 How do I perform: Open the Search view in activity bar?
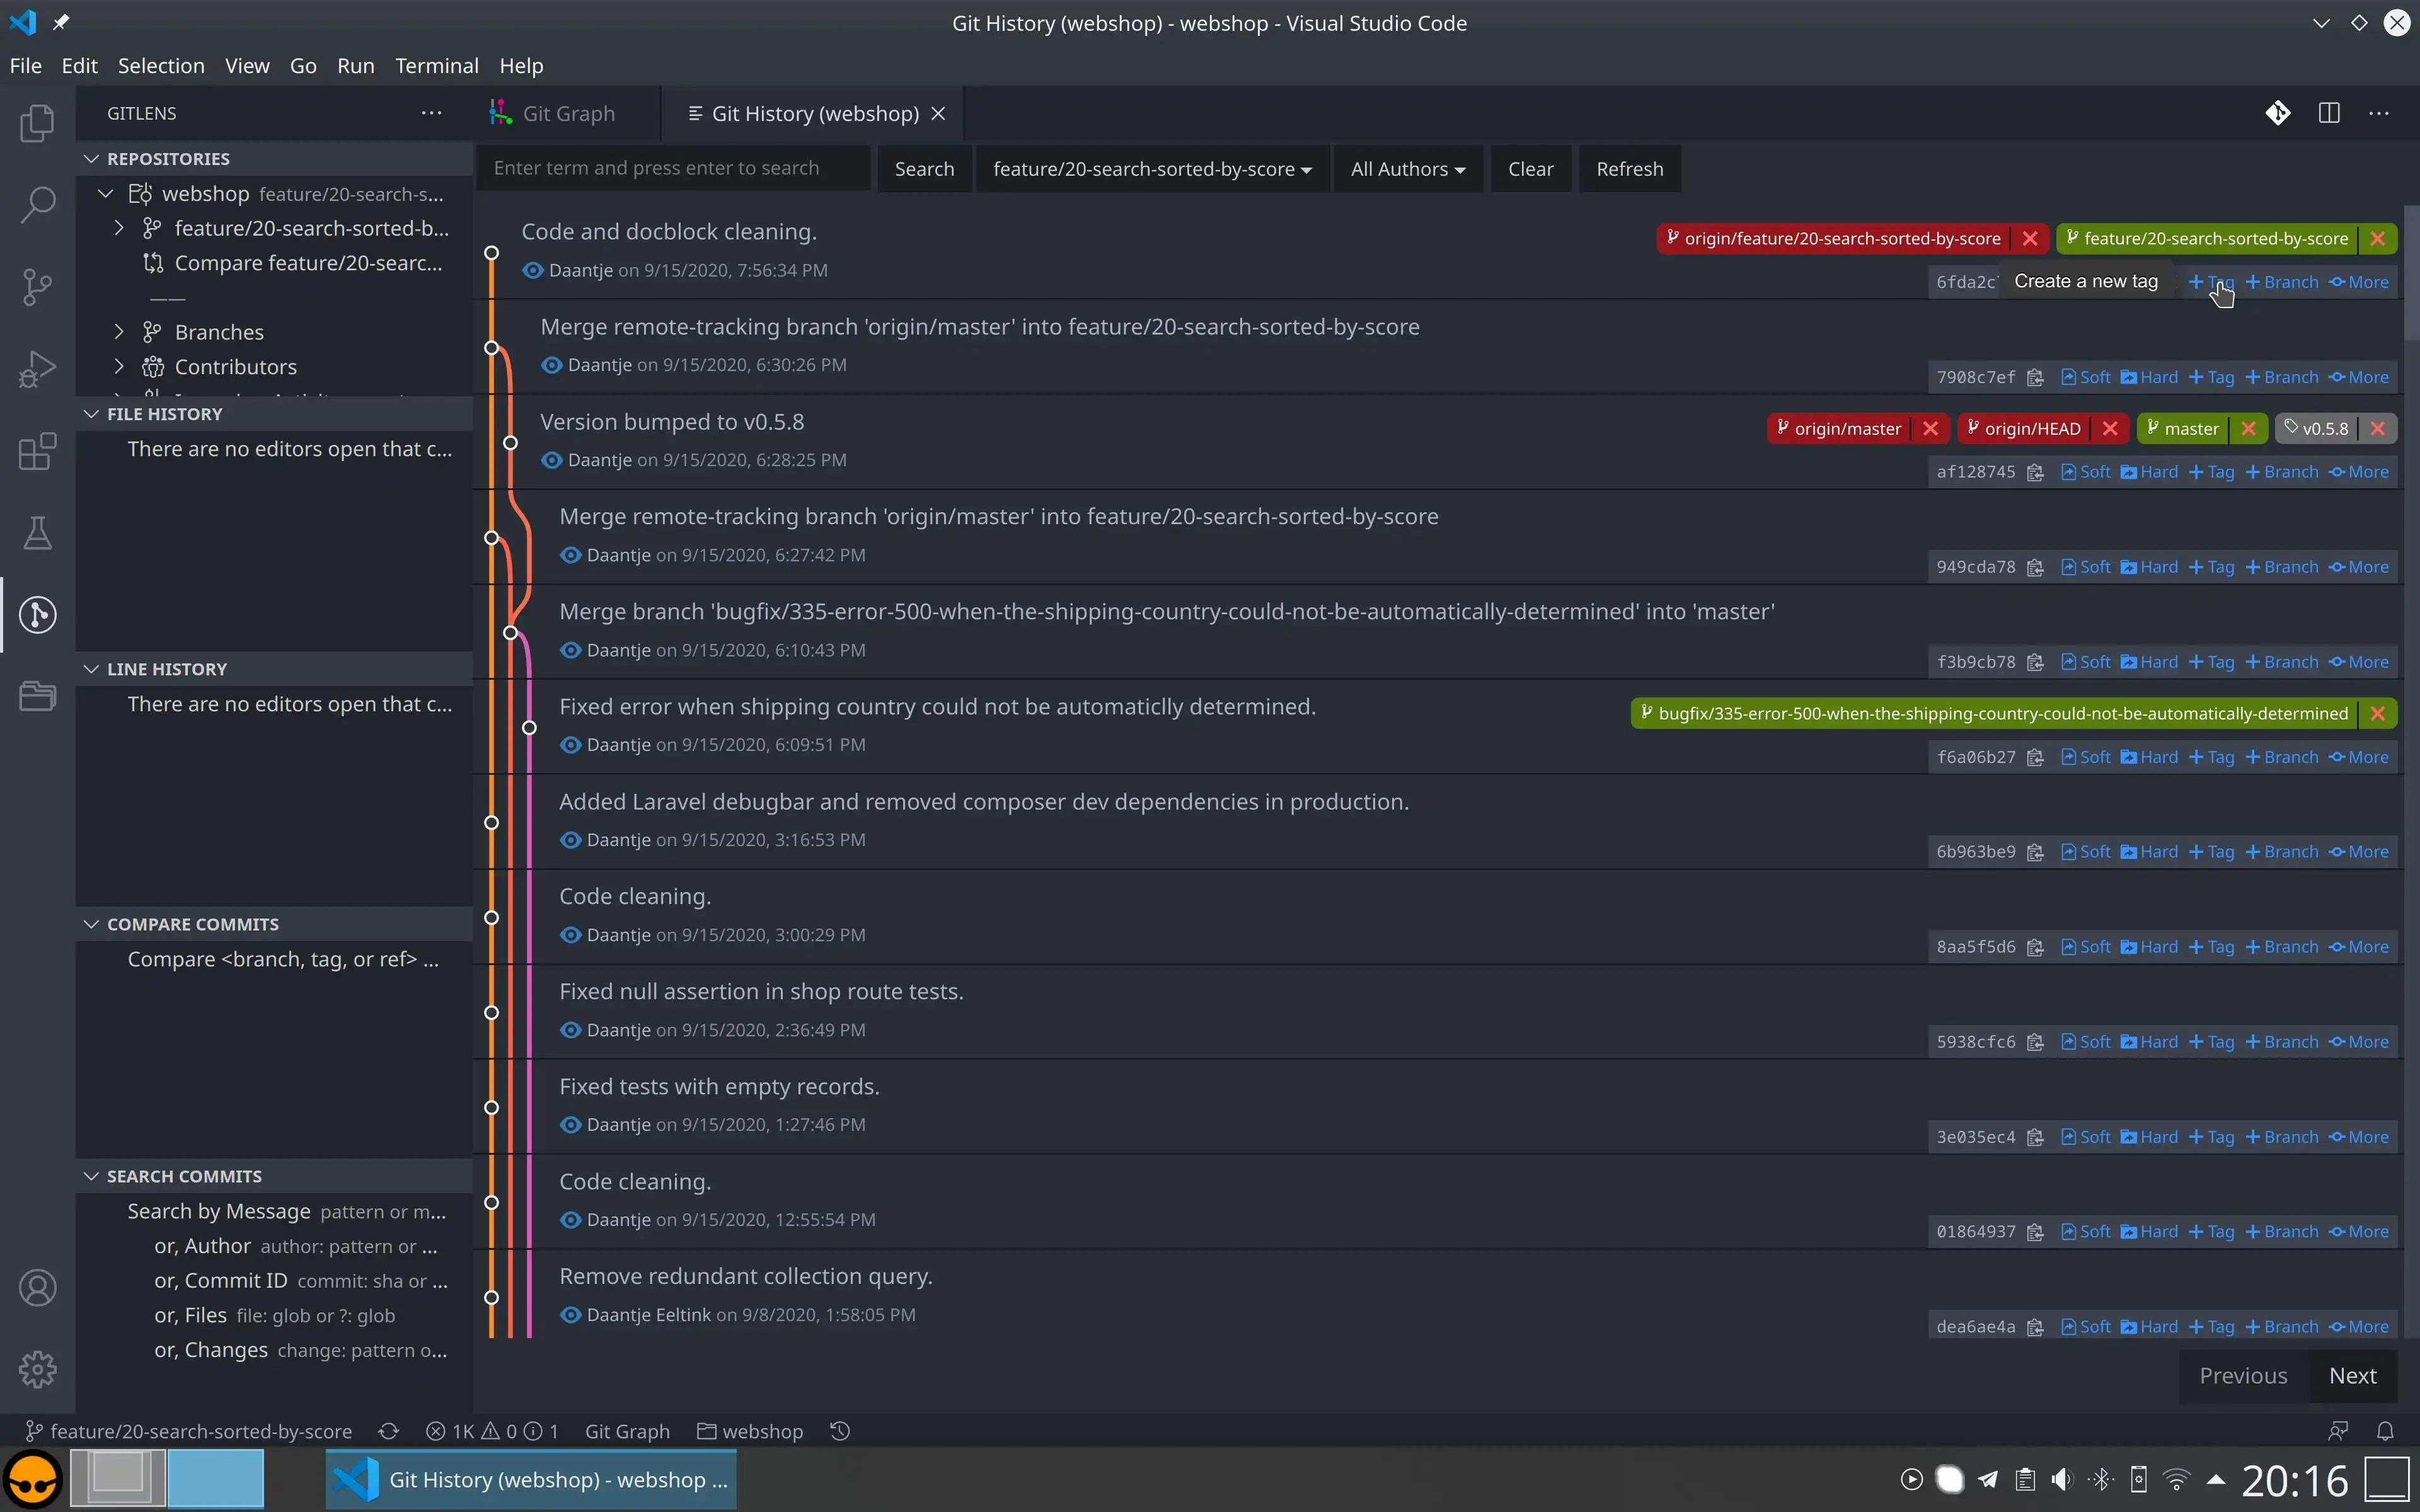point(37,205)
